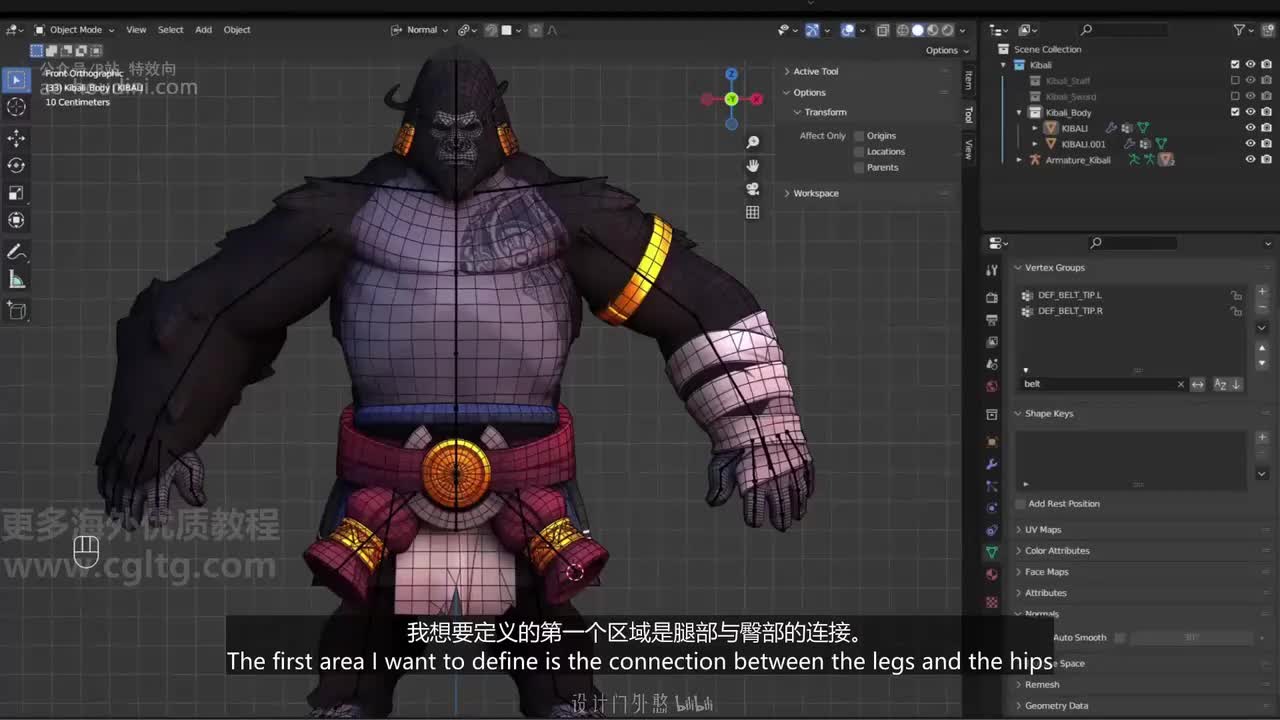
Task: Enable the Parents checkbox
Action: pyautogui.click(x=859, y=168)
